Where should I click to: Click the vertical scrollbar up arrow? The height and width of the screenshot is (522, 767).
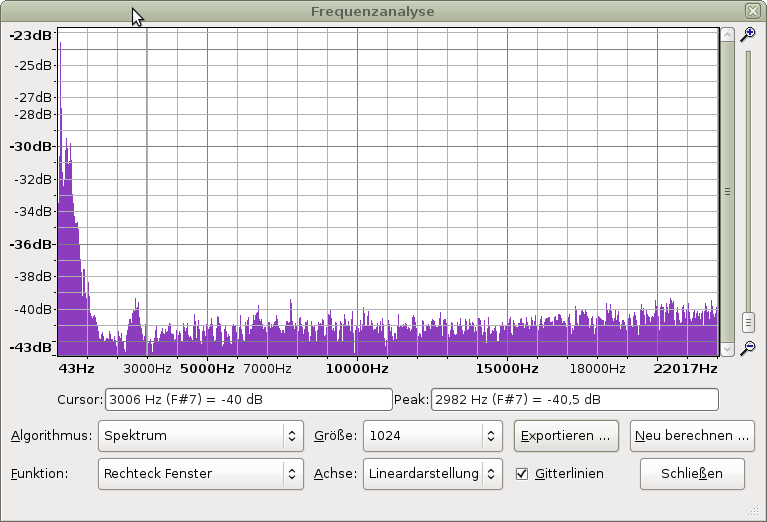727,35
